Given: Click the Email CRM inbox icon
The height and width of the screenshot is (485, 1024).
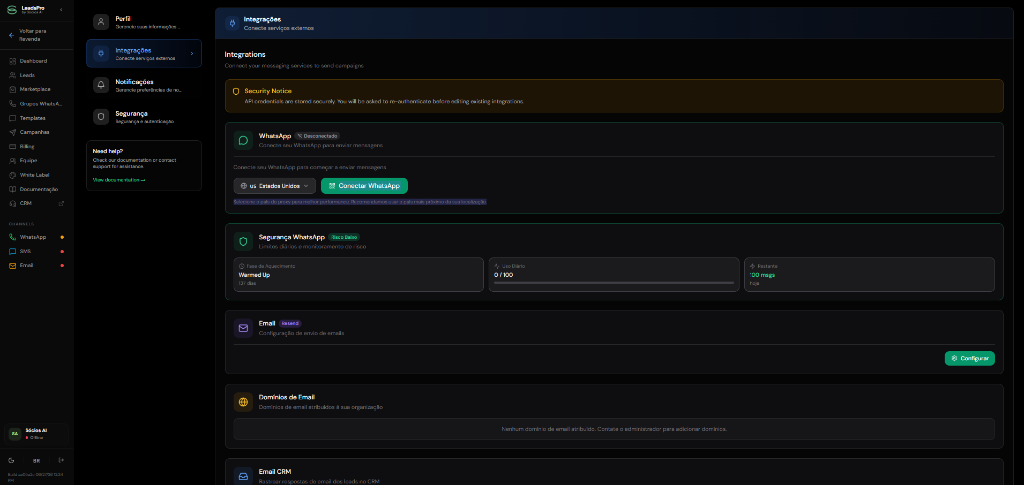Looking at the screenshot, I should tap(243, 477).
